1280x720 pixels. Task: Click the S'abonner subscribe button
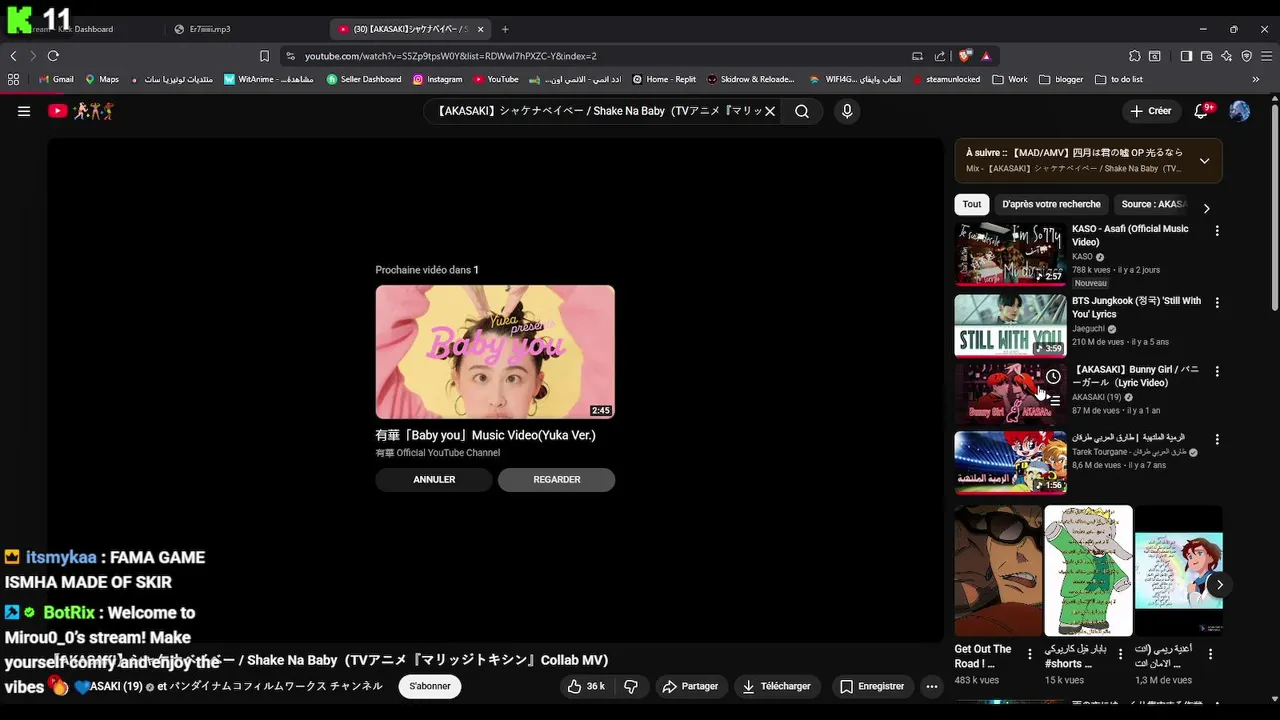430,686
